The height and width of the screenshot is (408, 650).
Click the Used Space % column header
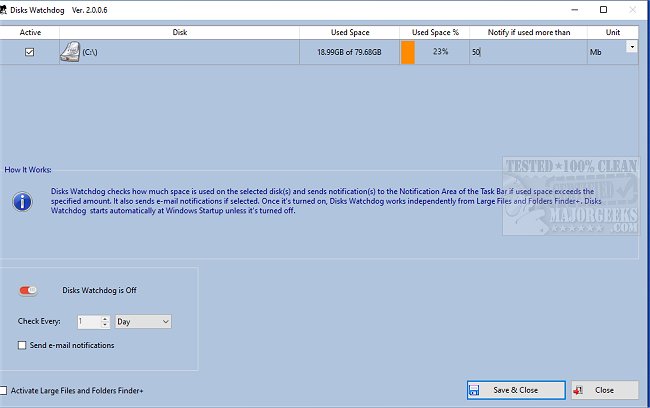click(x=435, y=32)
